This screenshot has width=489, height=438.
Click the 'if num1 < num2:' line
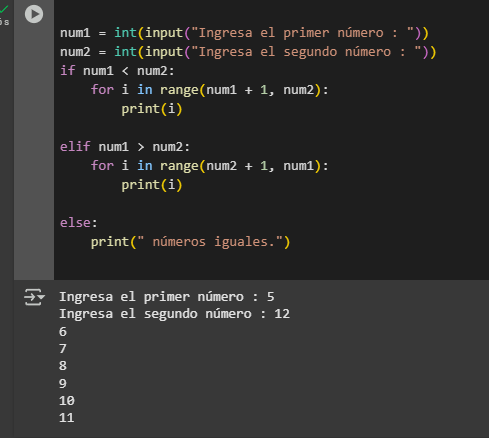tap(117, 71)
